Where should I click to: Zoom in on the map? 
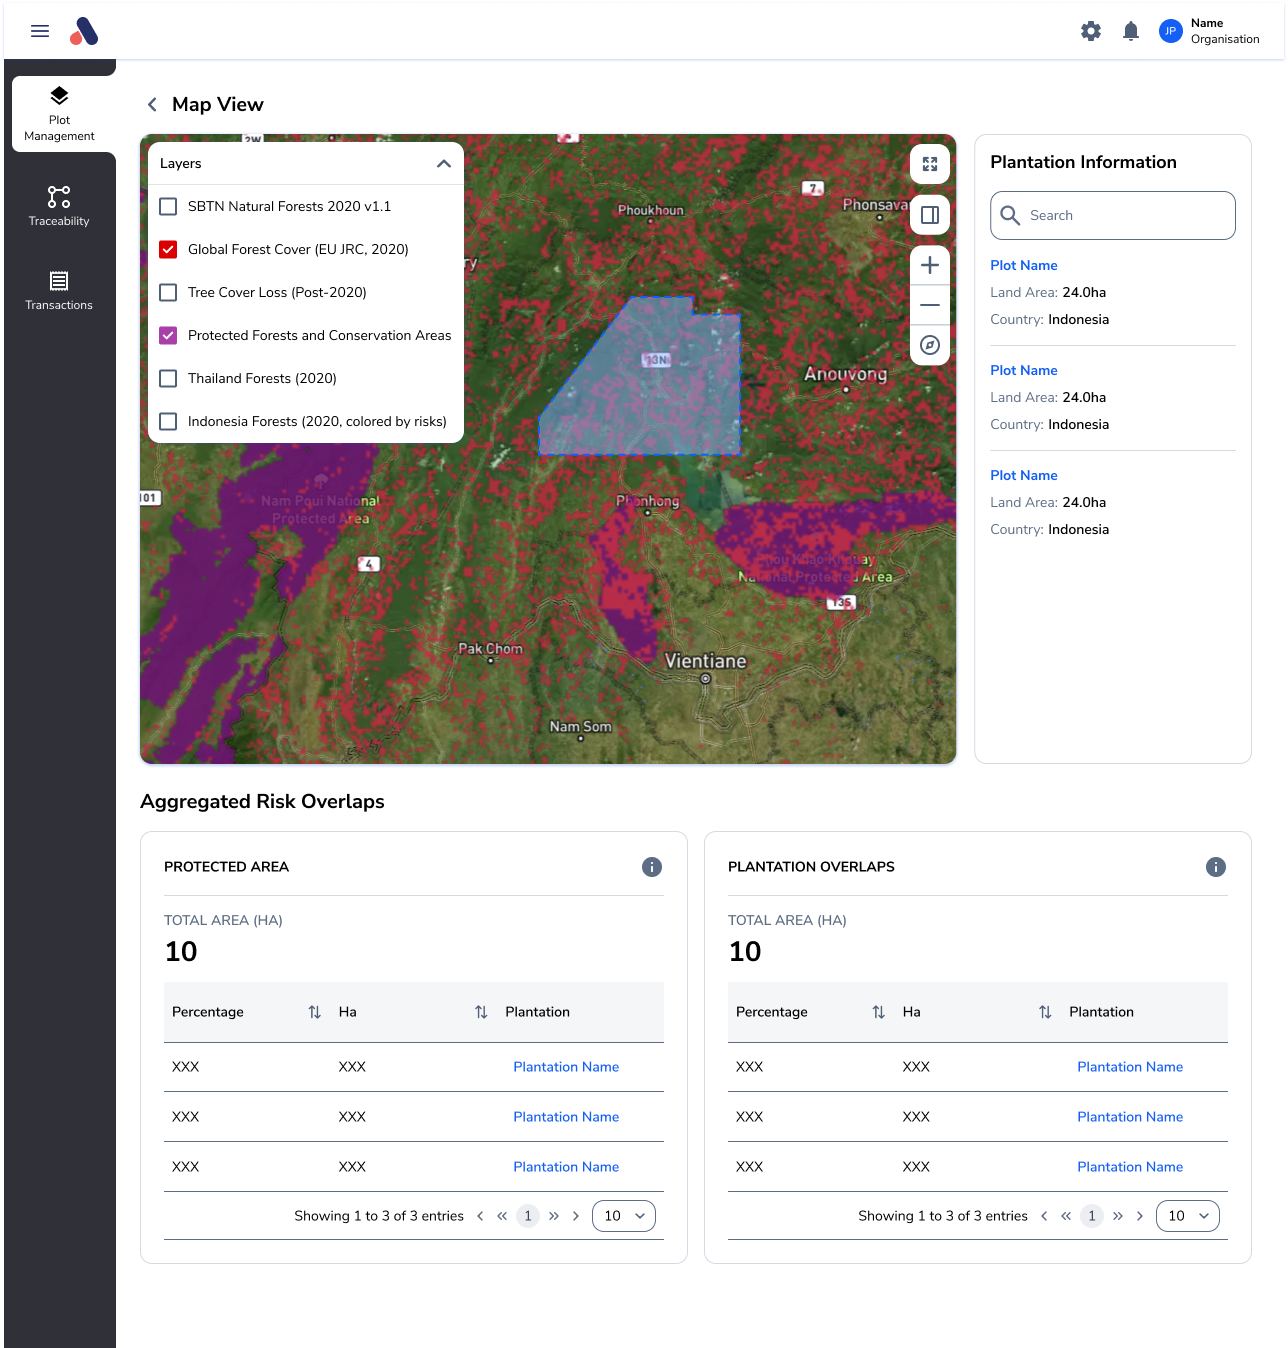[930, 265]
